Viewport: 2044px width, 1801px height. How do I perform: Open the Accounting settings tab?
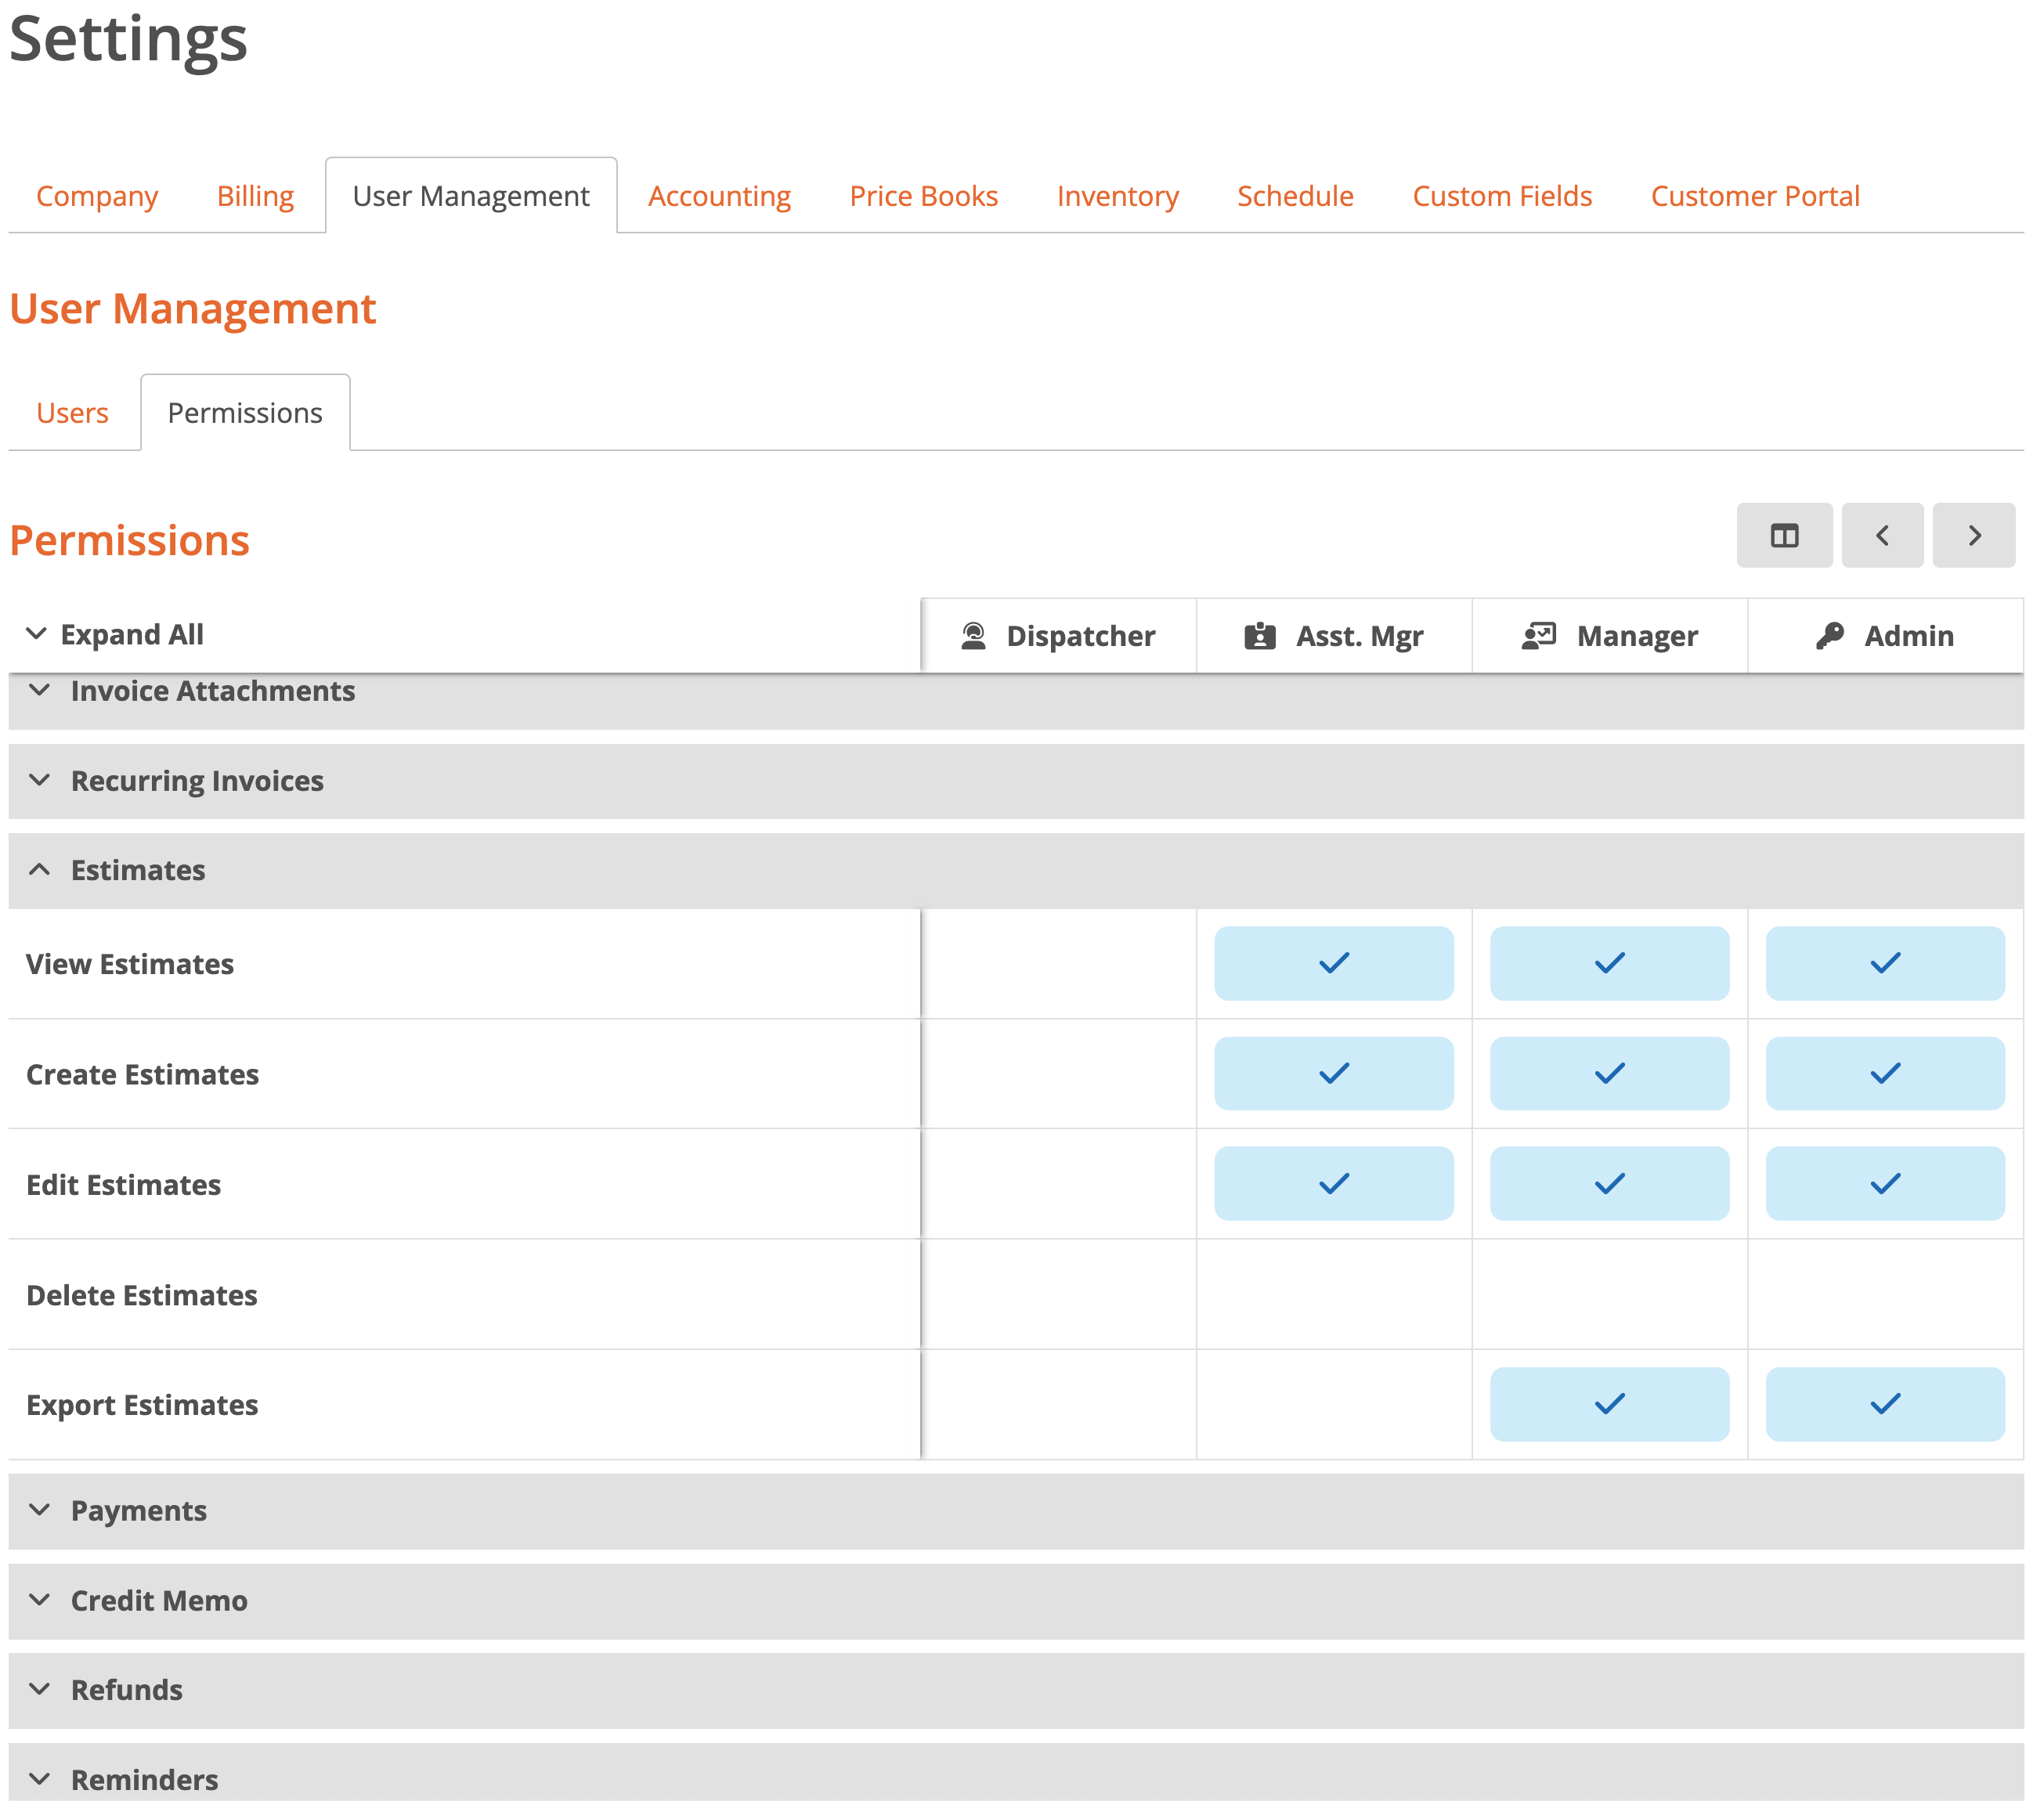[719, 196]
